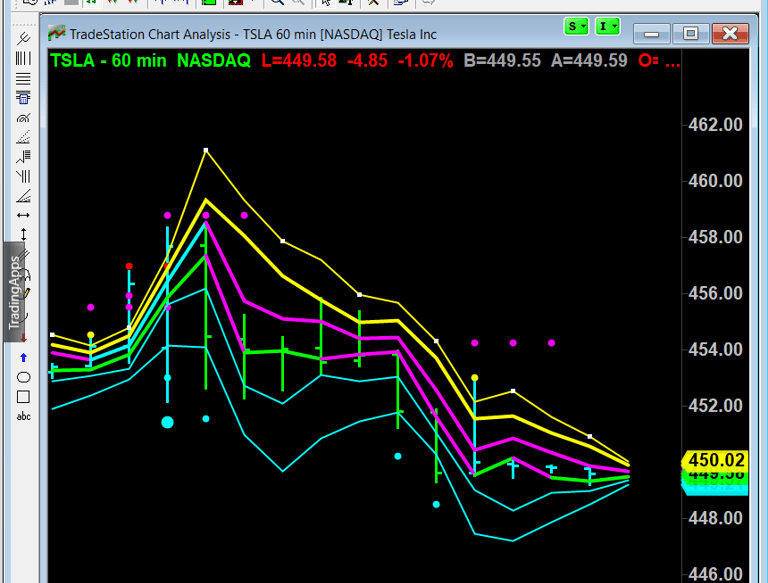Click the last price L=449.58 value
Screen dimensions: 768x583
click(x=299, y=61)
